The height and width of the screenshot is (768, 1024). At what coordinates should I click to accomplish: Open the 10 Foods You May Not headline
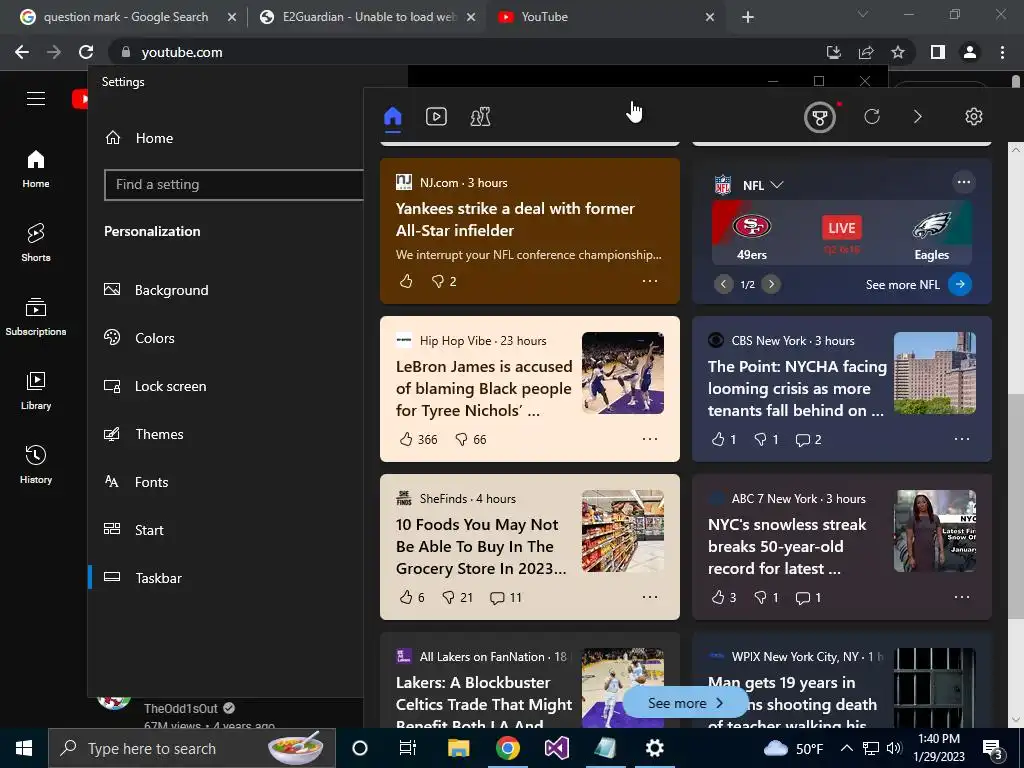481,547
